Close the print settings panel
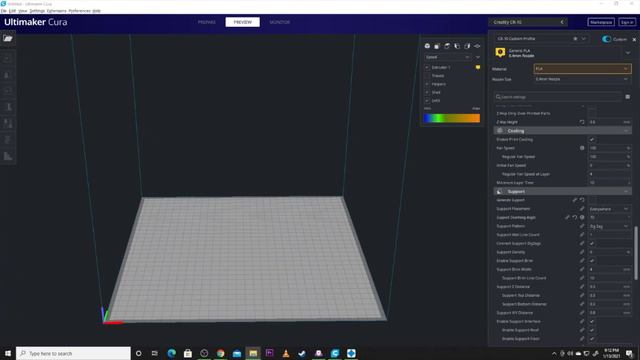This screenshot has width=640, height=360. point(634,40)
